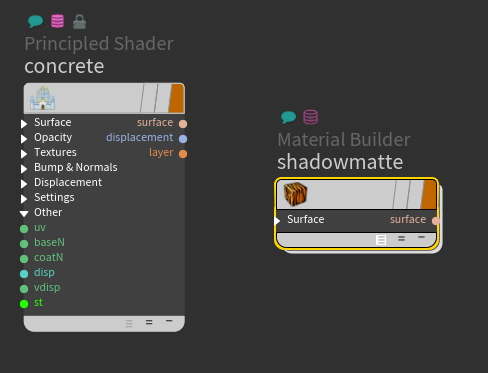Click the minimal dash view on concrete footer
The image size is (488, 373).
(x=169, y=321)
